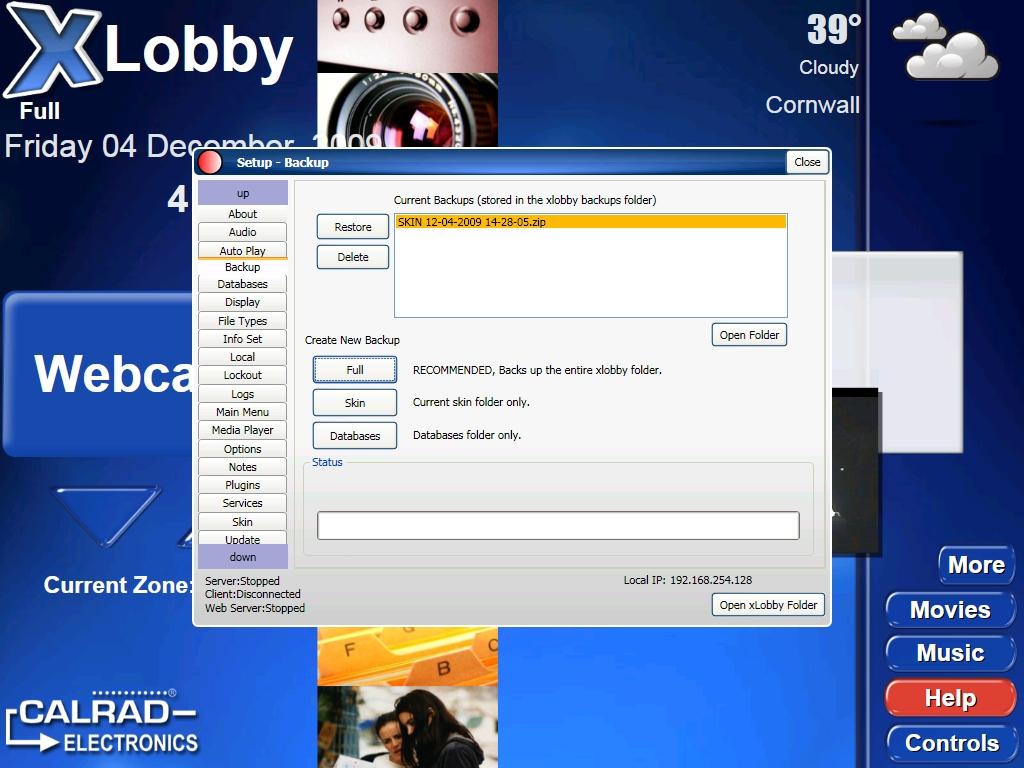Create a Databases-only backup
Image resolution: width=1024 pixels, height=768 pixels.
pyautogui.click(x=355, y=436)
